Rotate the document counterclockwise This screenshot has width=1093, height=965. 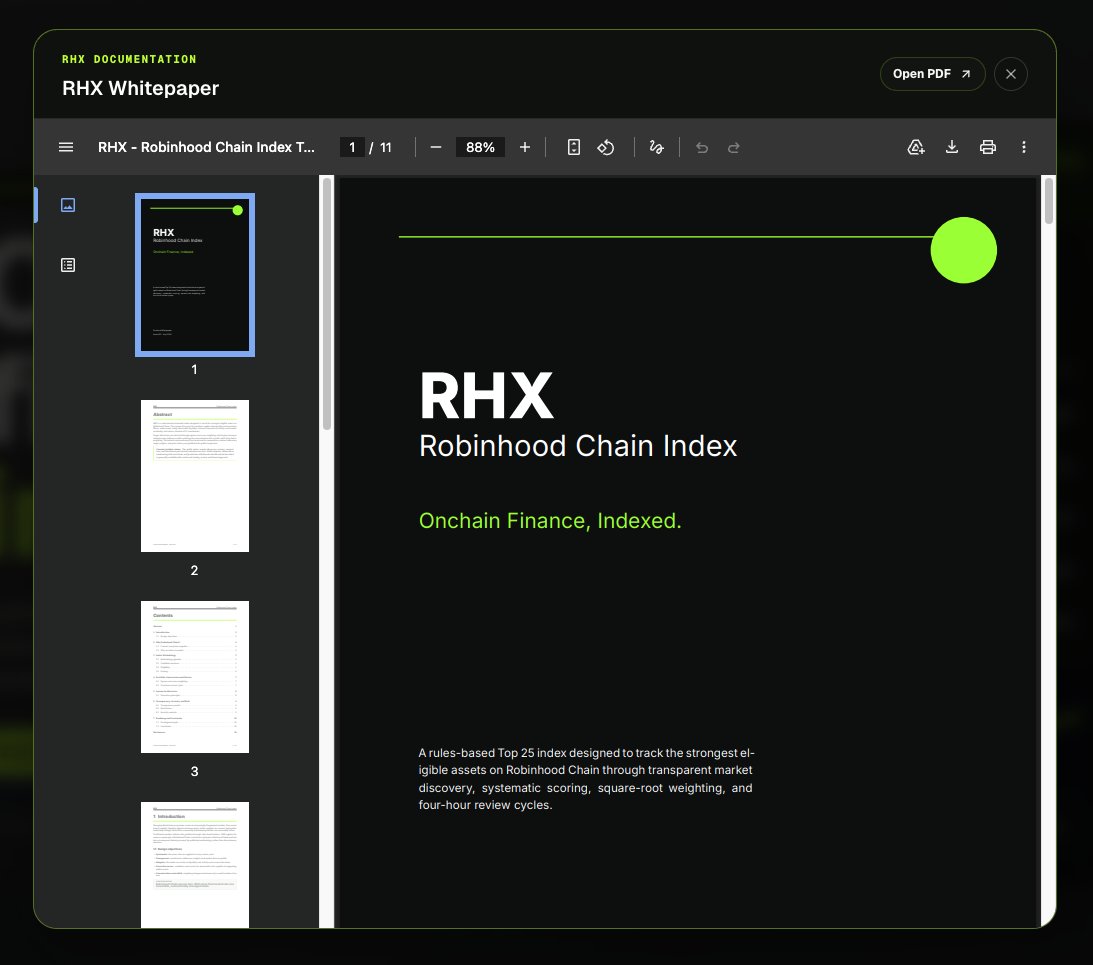click(x=606, y=147)
